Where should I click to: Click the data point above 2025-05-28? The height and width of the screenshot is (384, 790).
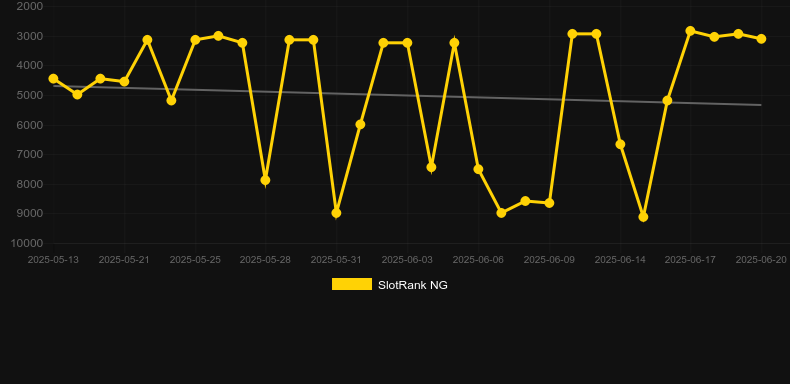[x=266, y=180]
